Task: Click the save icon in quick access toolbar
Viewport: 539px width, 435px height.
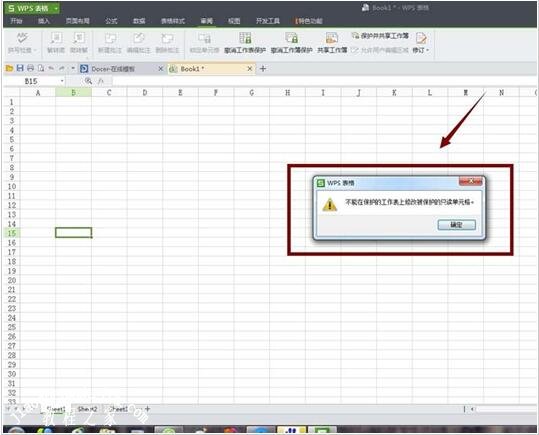Action: [20, 68]
